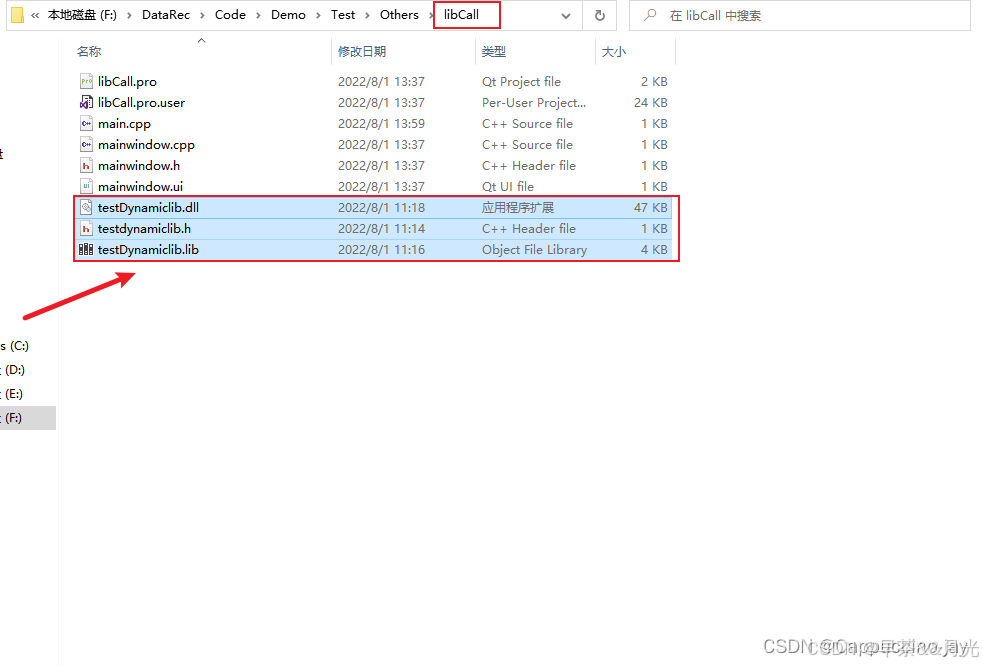Click the mainwindow.ui file icon
The width and height of the screenshot is (983, 666).
point(86,186)
